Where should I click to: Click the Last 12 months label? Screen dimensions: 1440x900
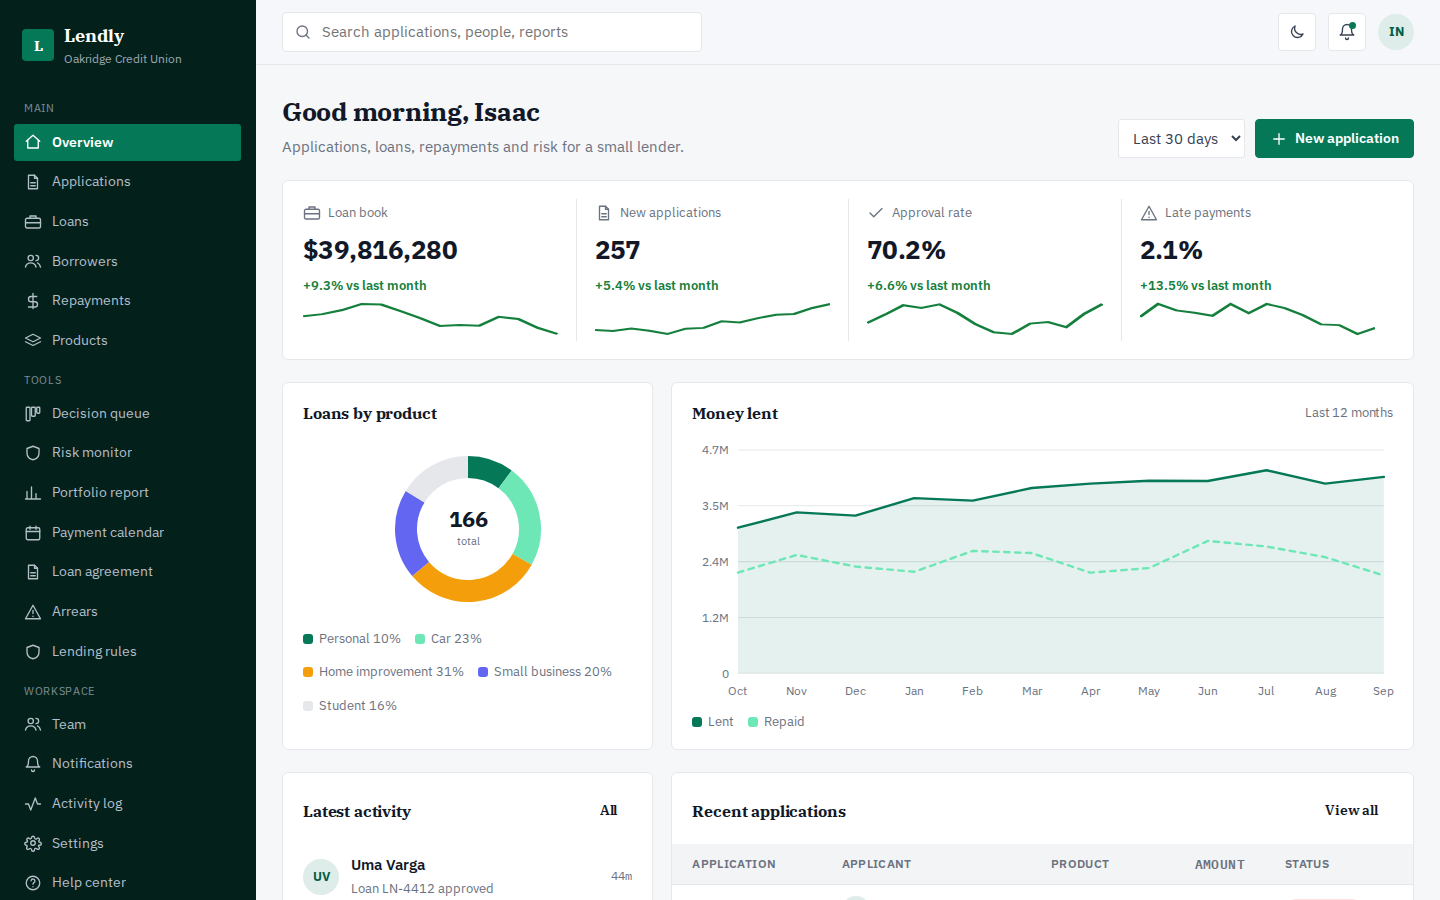(1348, 413)
